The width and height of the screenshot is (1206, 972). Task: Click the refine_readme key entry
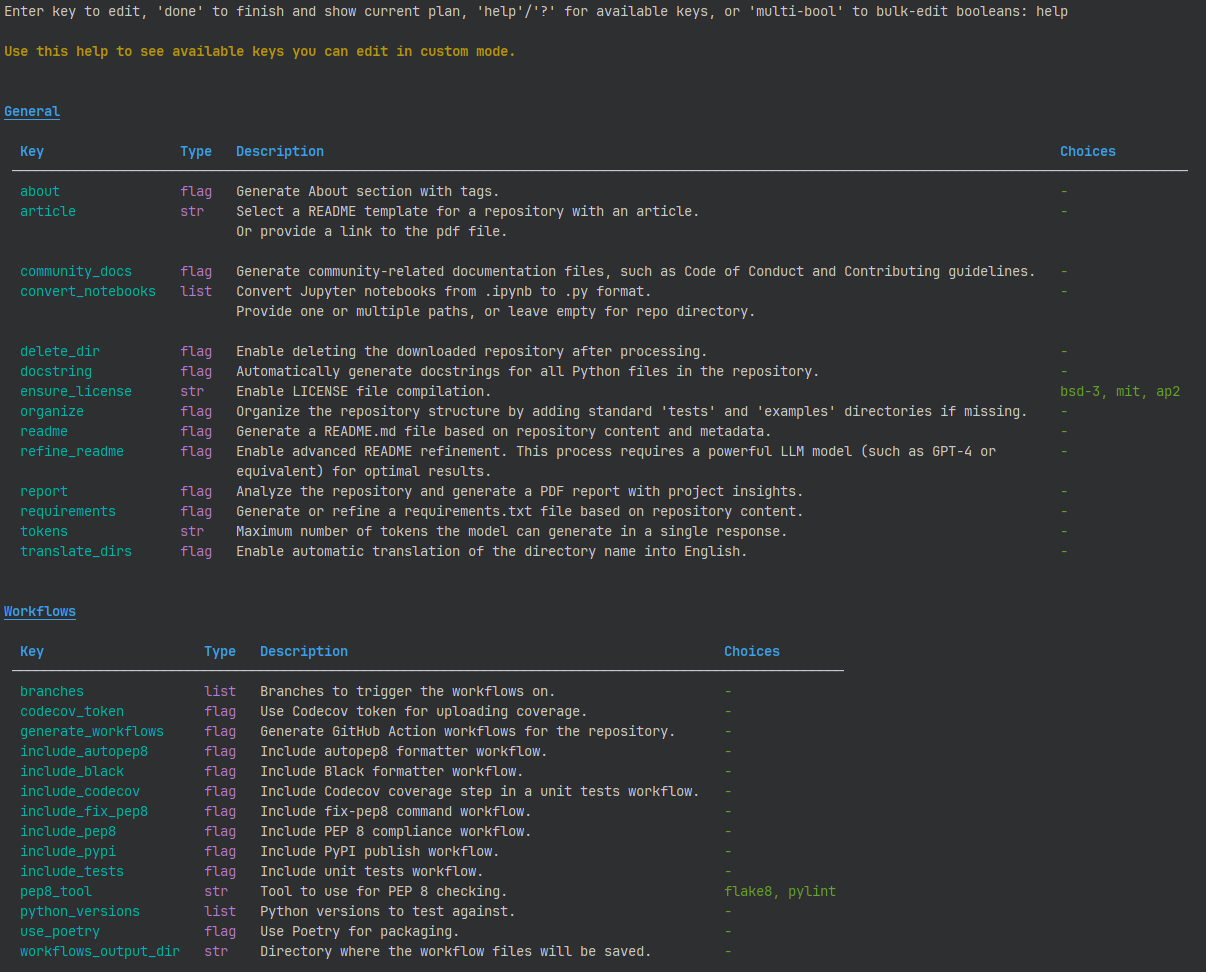coord(72,451)
